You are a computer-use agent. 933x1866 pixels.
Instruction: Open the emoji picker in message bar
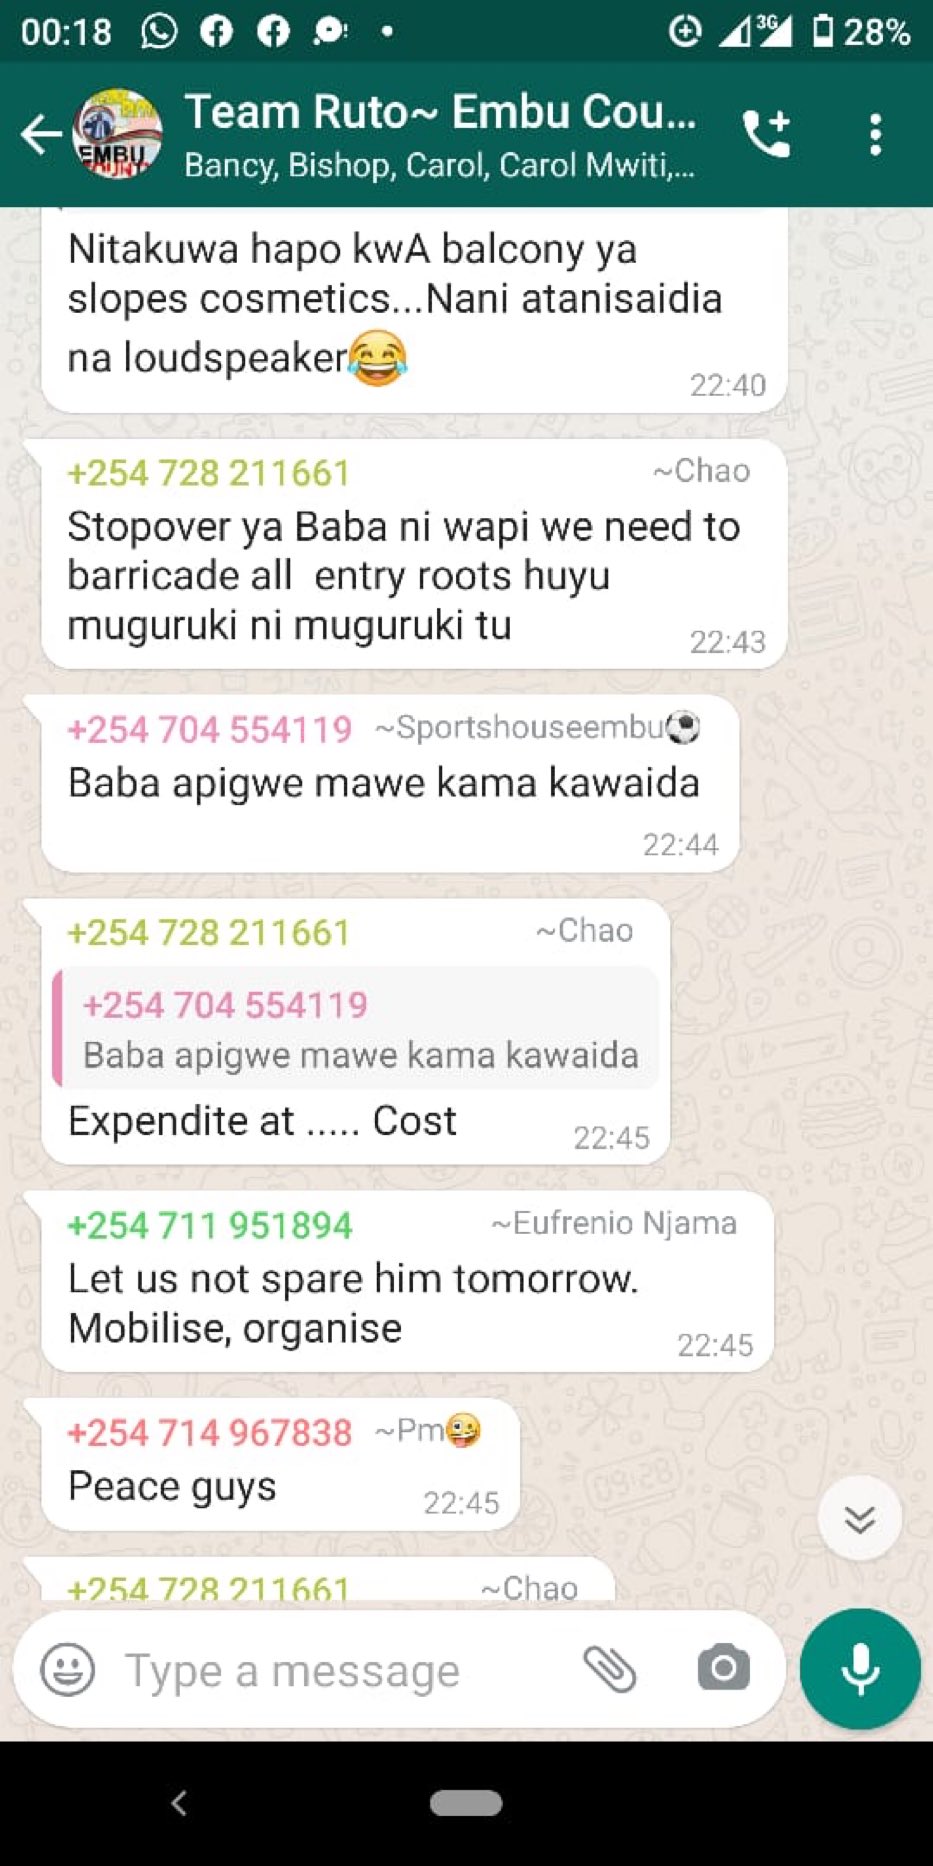point(67,1669)
